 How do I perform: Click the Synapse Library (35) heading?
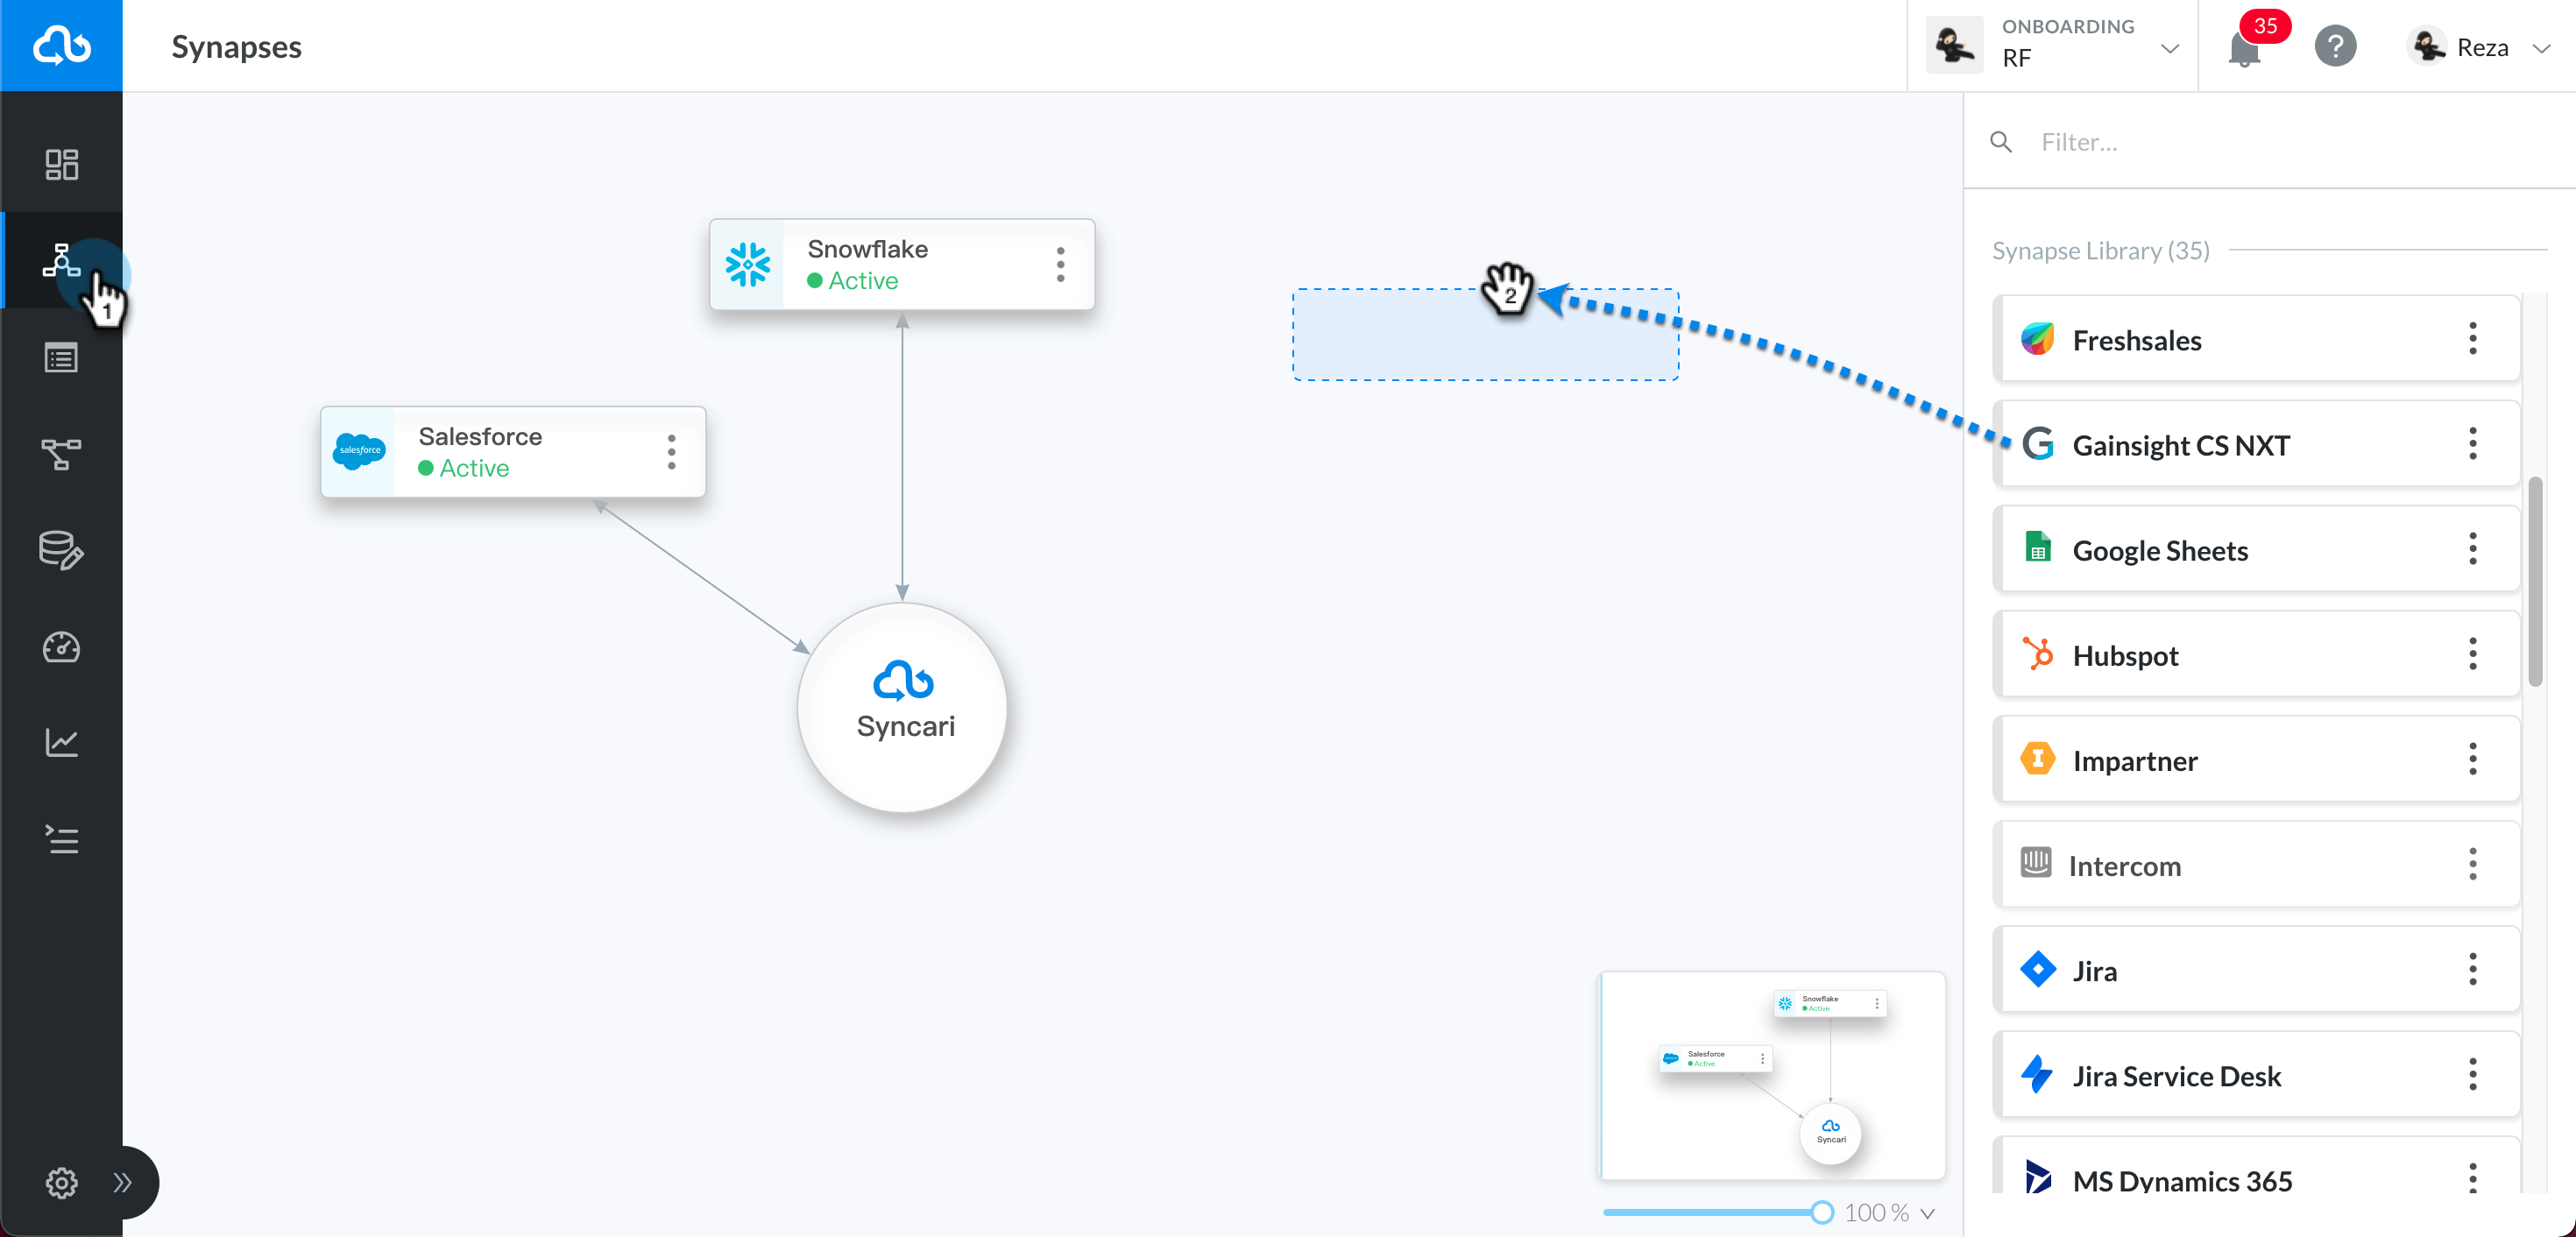(2100, 251)
